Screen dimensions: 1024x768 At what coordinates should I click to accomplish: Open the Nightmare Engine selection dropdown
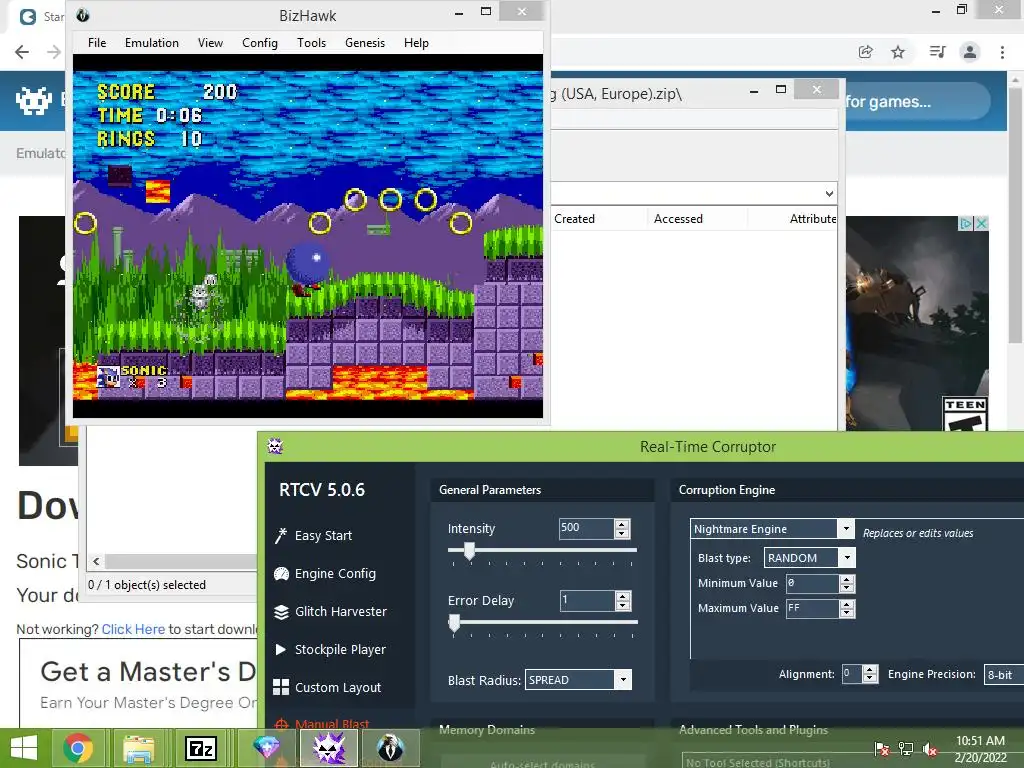(846, 528)
